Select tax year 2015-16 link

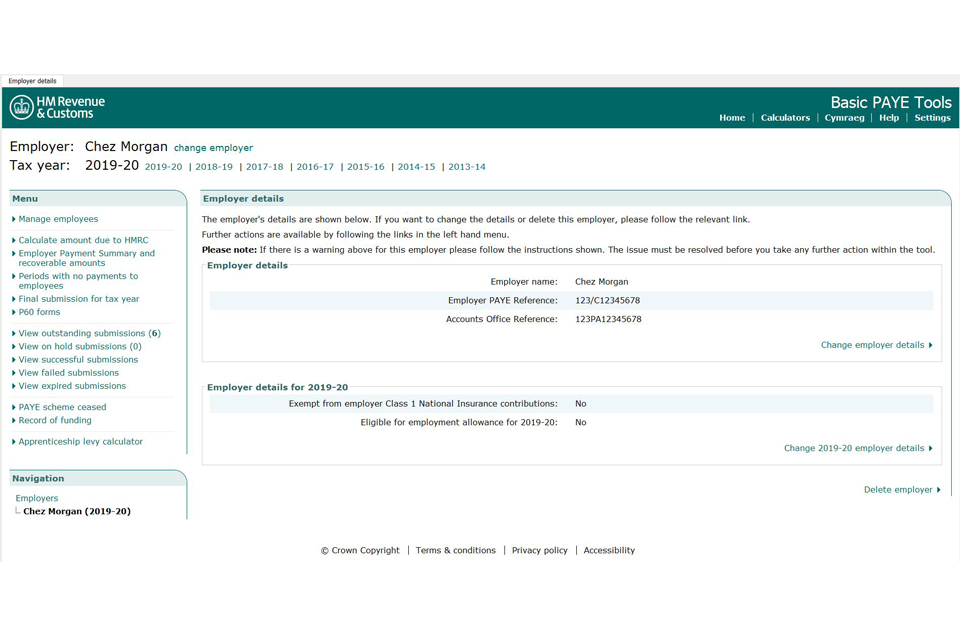[366, 167]
